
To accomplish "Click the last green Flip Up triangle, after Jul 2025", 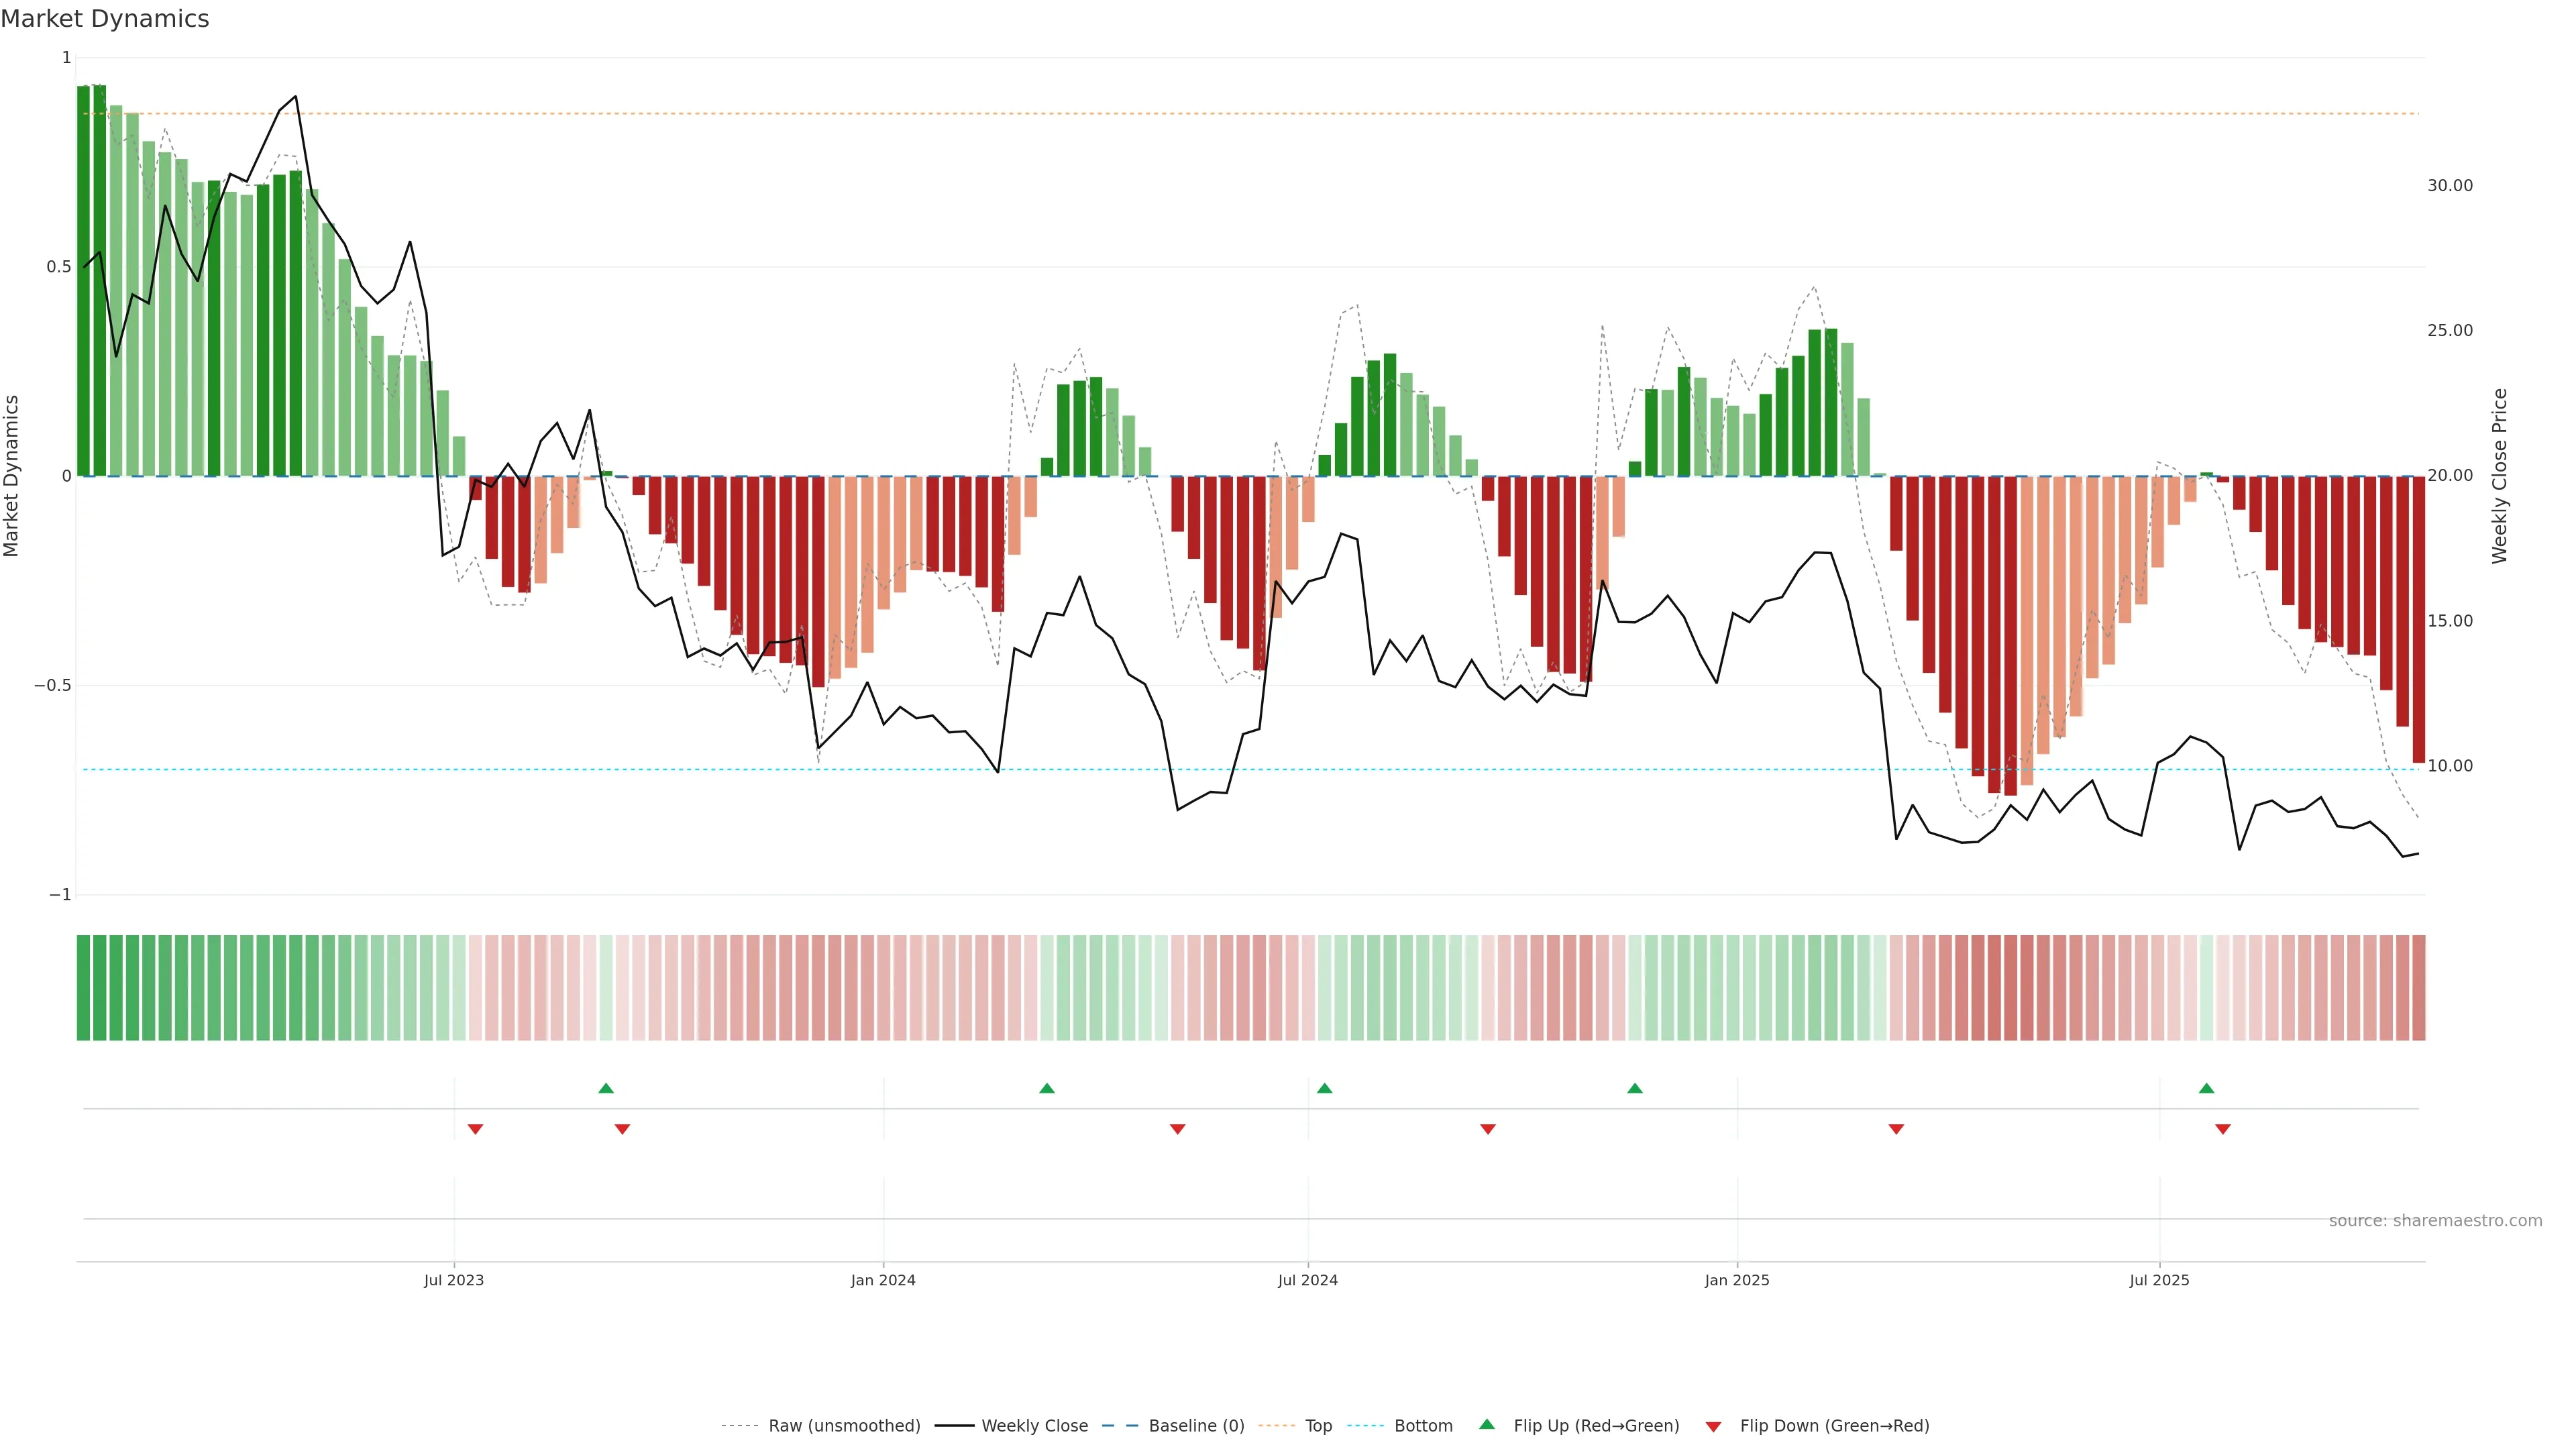I will point(2206,1088).
